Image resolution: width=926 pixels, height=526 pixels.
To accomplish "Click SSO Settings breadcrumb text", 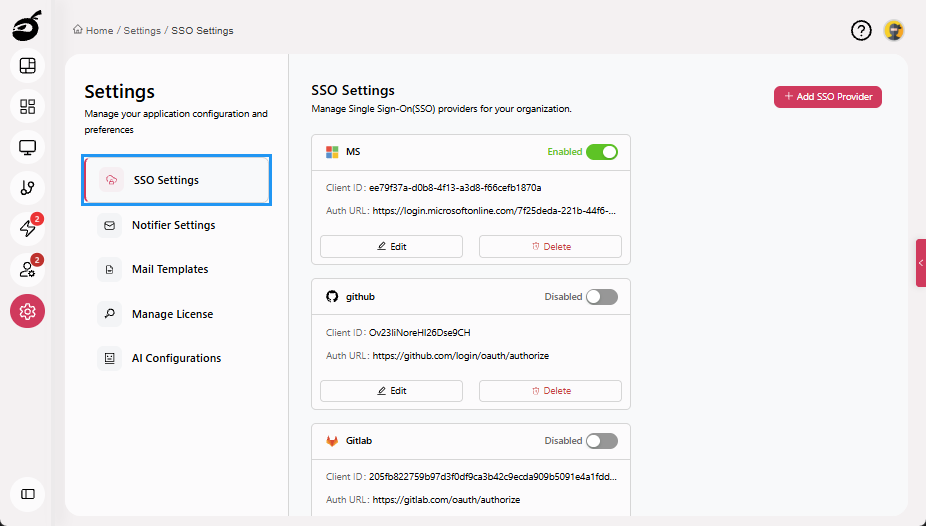I will pos(202,31).
